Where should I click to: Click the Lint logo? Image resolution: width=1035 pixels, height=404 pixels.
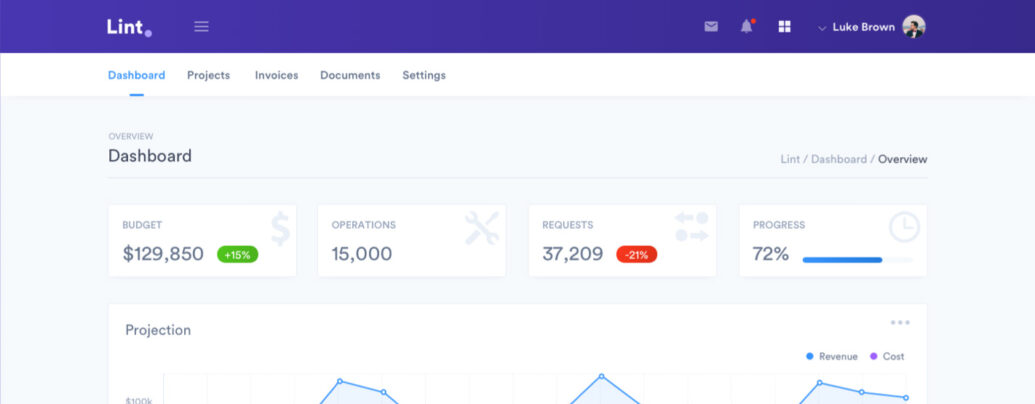point(128,27)
